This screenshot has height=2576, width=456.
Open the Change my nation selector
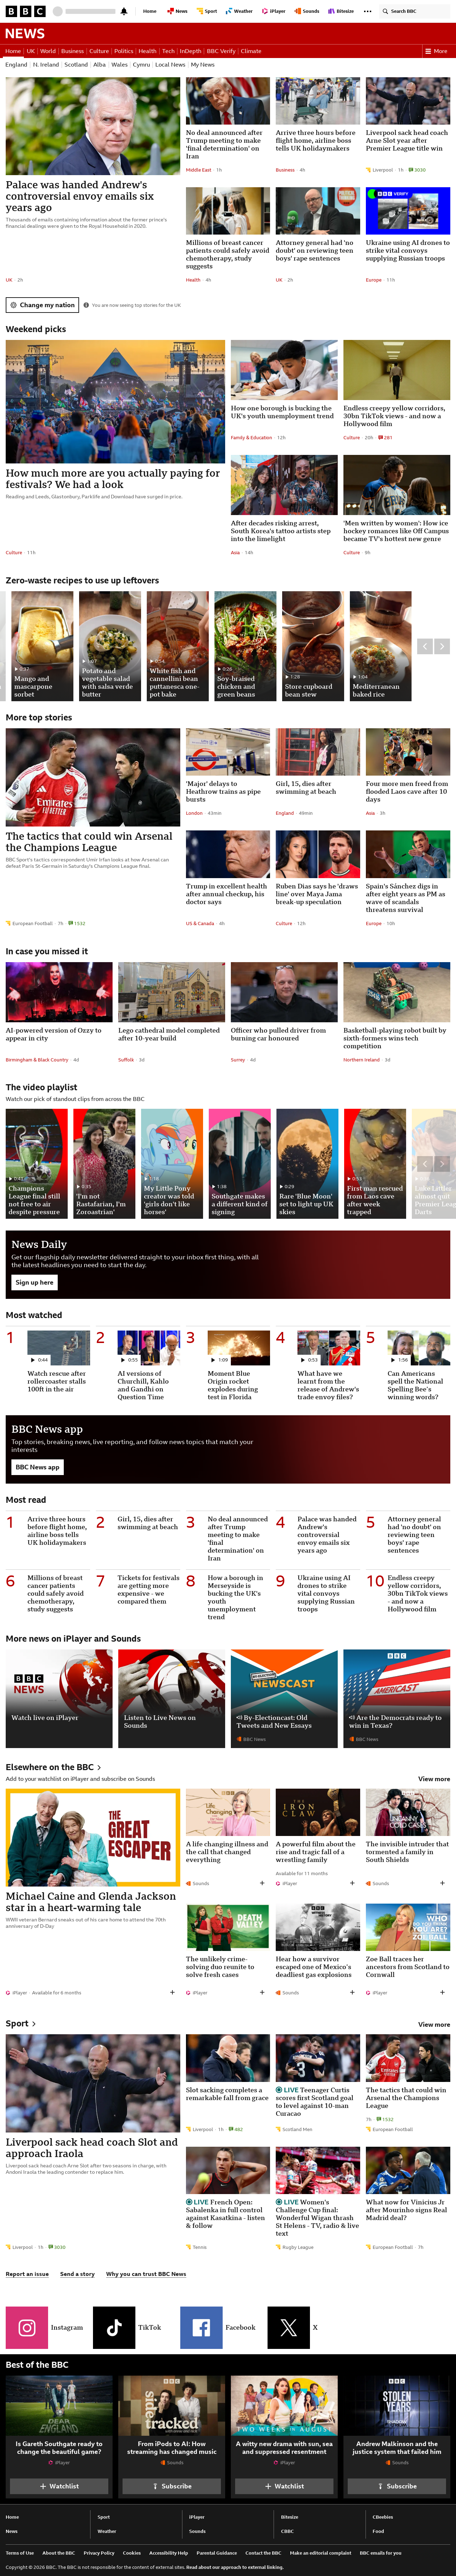point(42,305)
